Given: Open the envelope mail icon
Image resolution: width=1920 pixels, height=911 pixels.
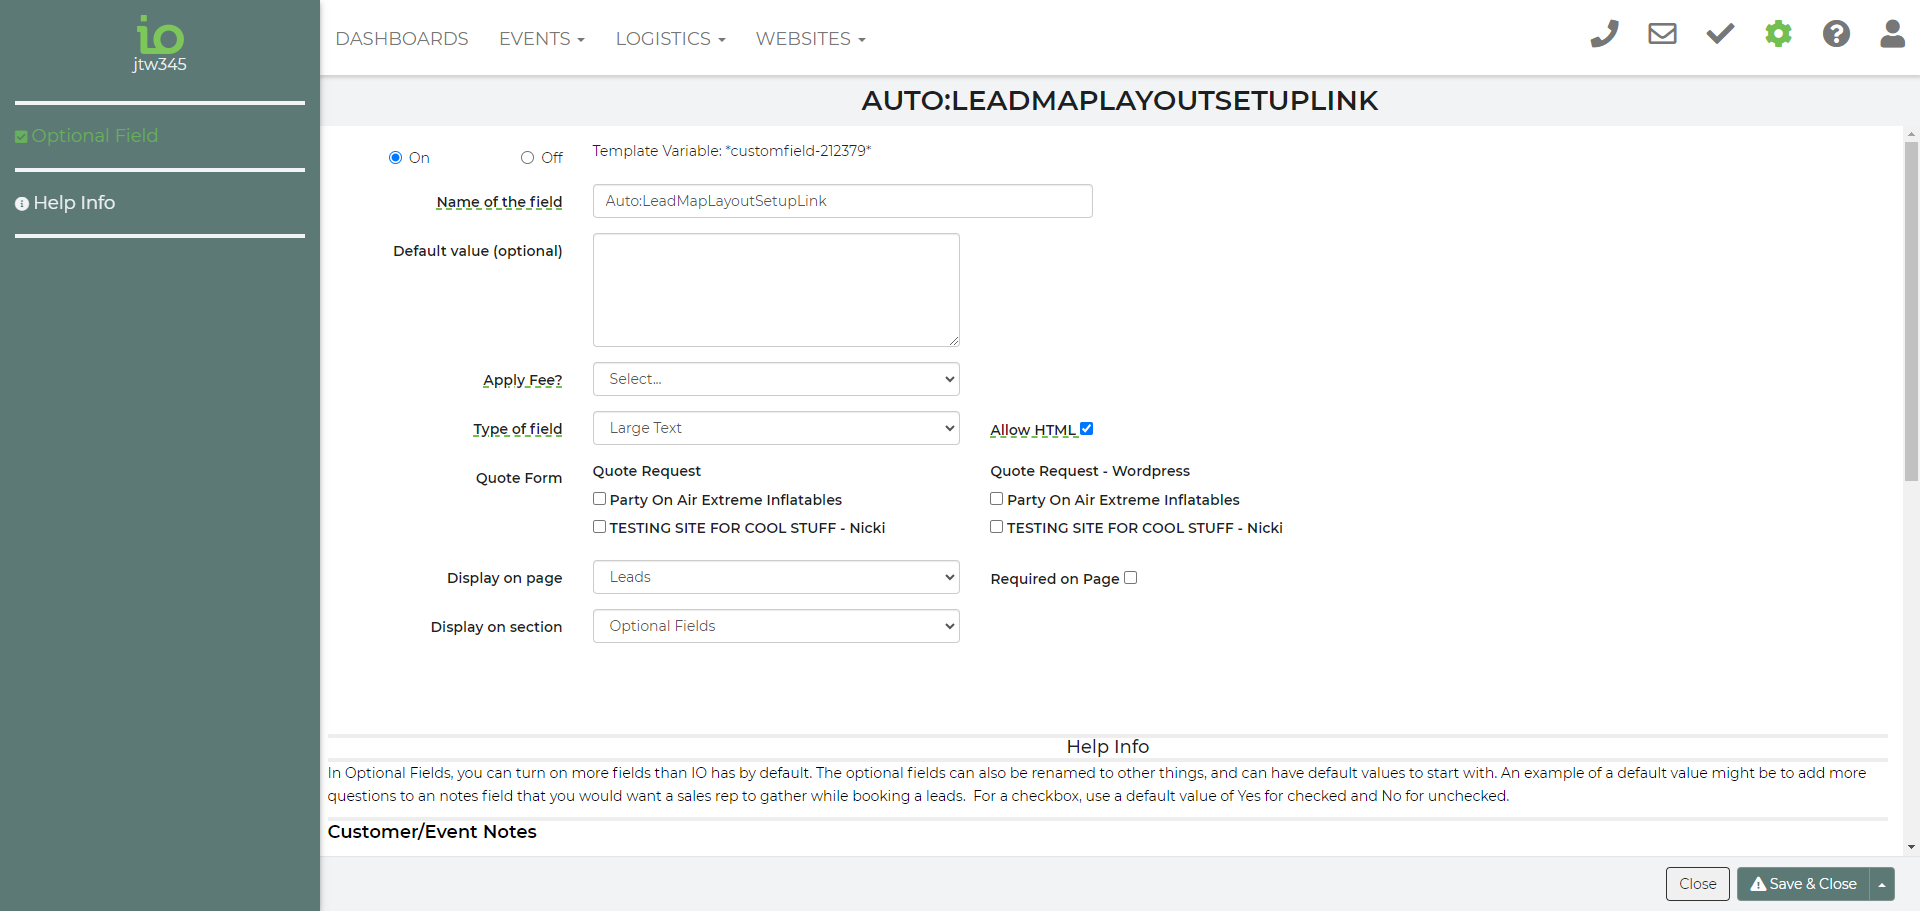Looking at the screenshot, I should (1662, 34).
